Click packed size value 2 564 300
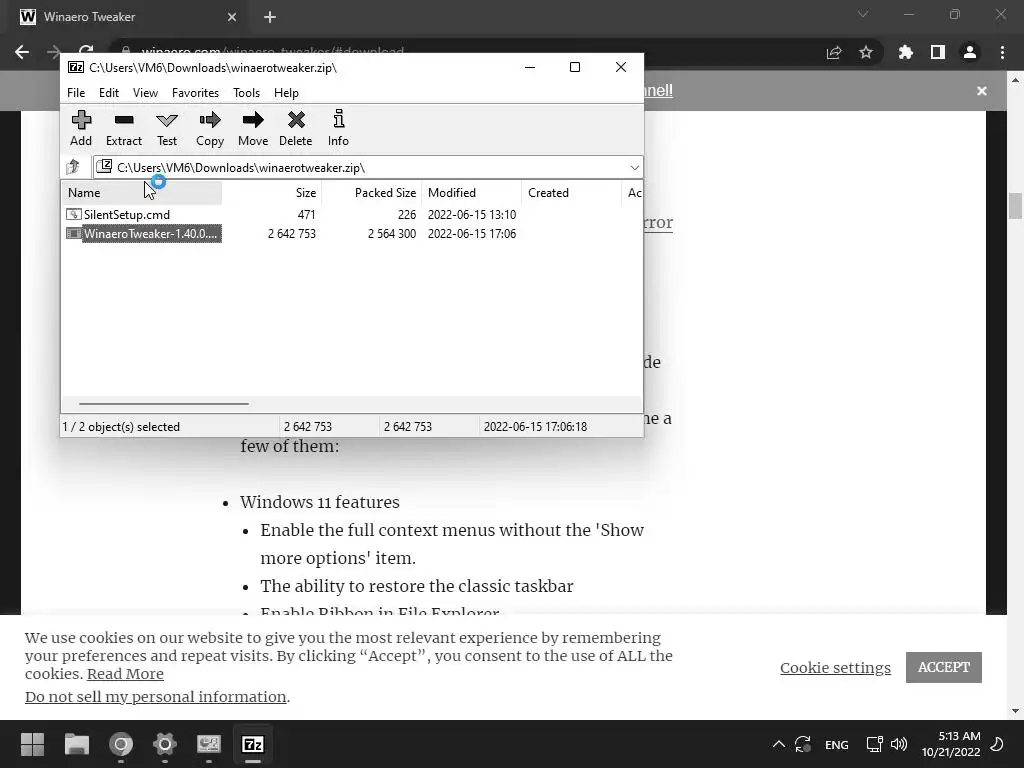Image resolution: width=1024 pixels, height=768 pixels. 392,234
